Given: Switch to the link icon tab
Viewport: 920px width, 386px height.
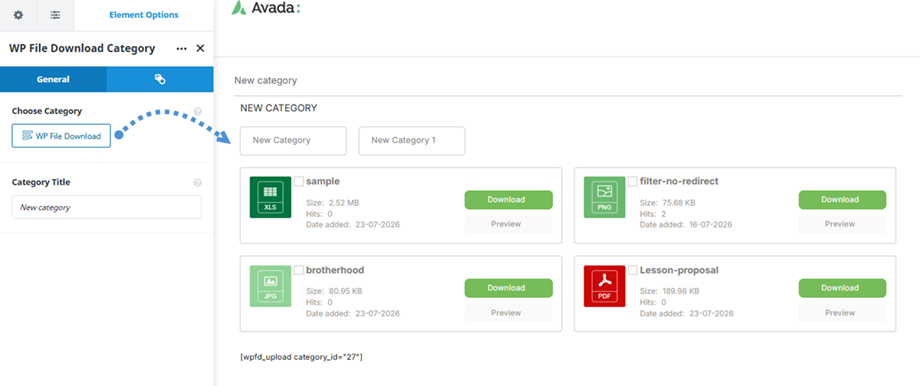Looking at the screenshot, I should (160, 79).
